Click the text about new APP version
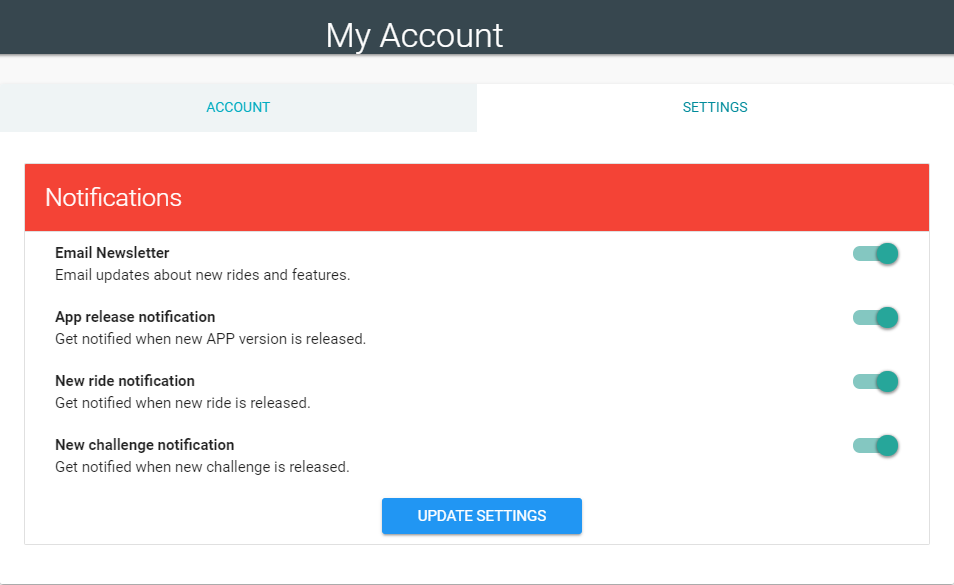Screen dimensions: 954x585 point(211,339)
